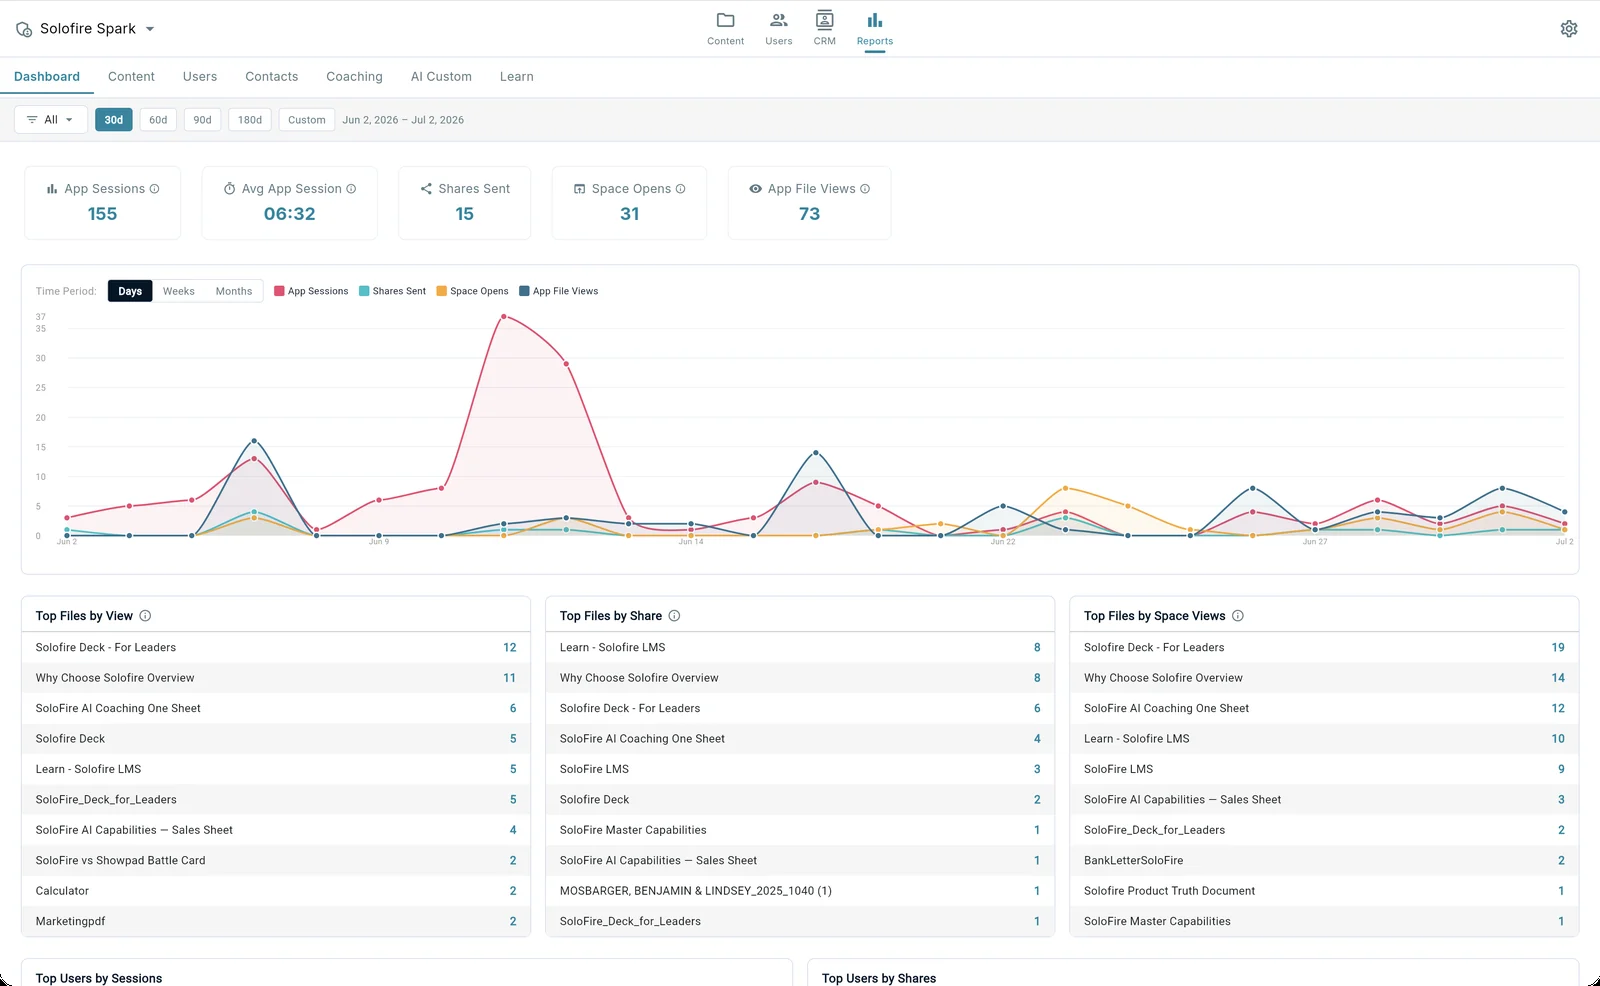Click the Solofire Spark logo icon
1600x986 pixels.
24,30
